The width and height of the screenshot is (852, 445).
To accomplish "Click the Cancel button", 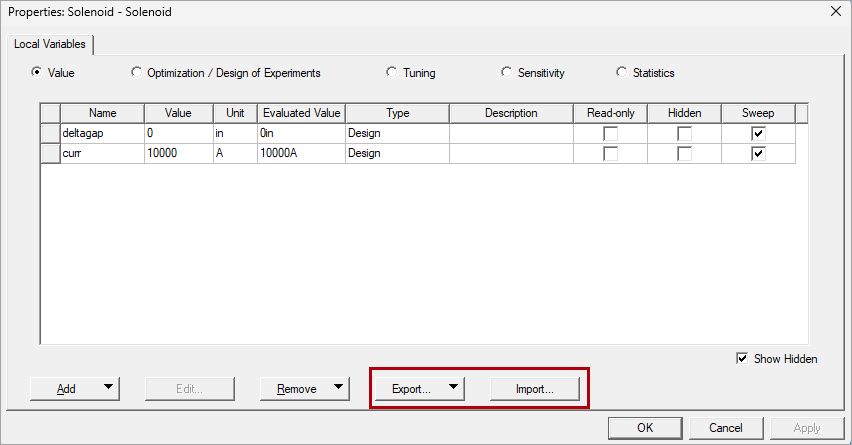I will (x=726, y=428).
